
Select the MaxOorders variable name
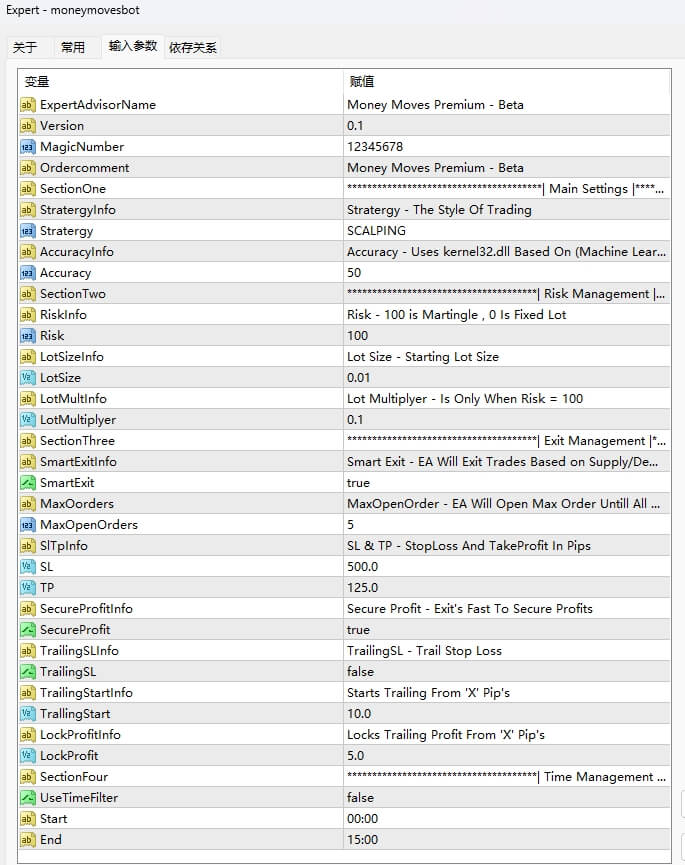77,504
